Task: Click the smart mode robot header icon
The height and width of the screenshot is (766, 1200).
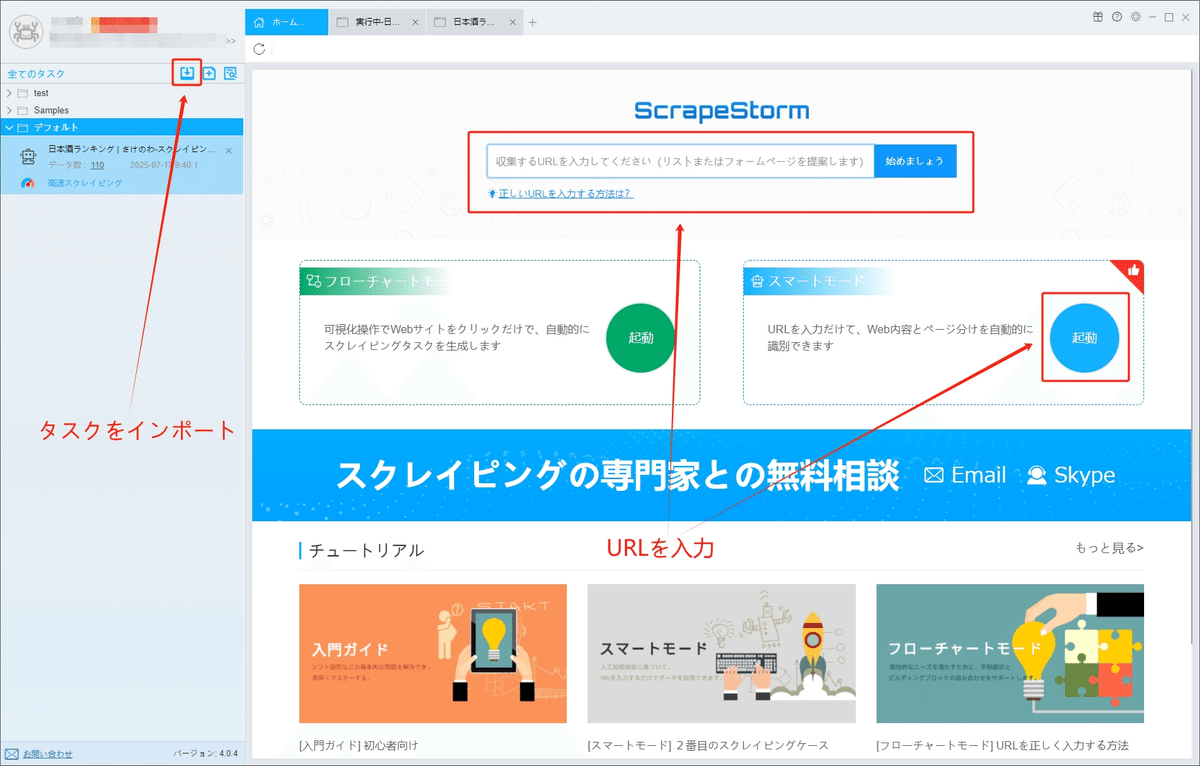Action: coord(758,282)
